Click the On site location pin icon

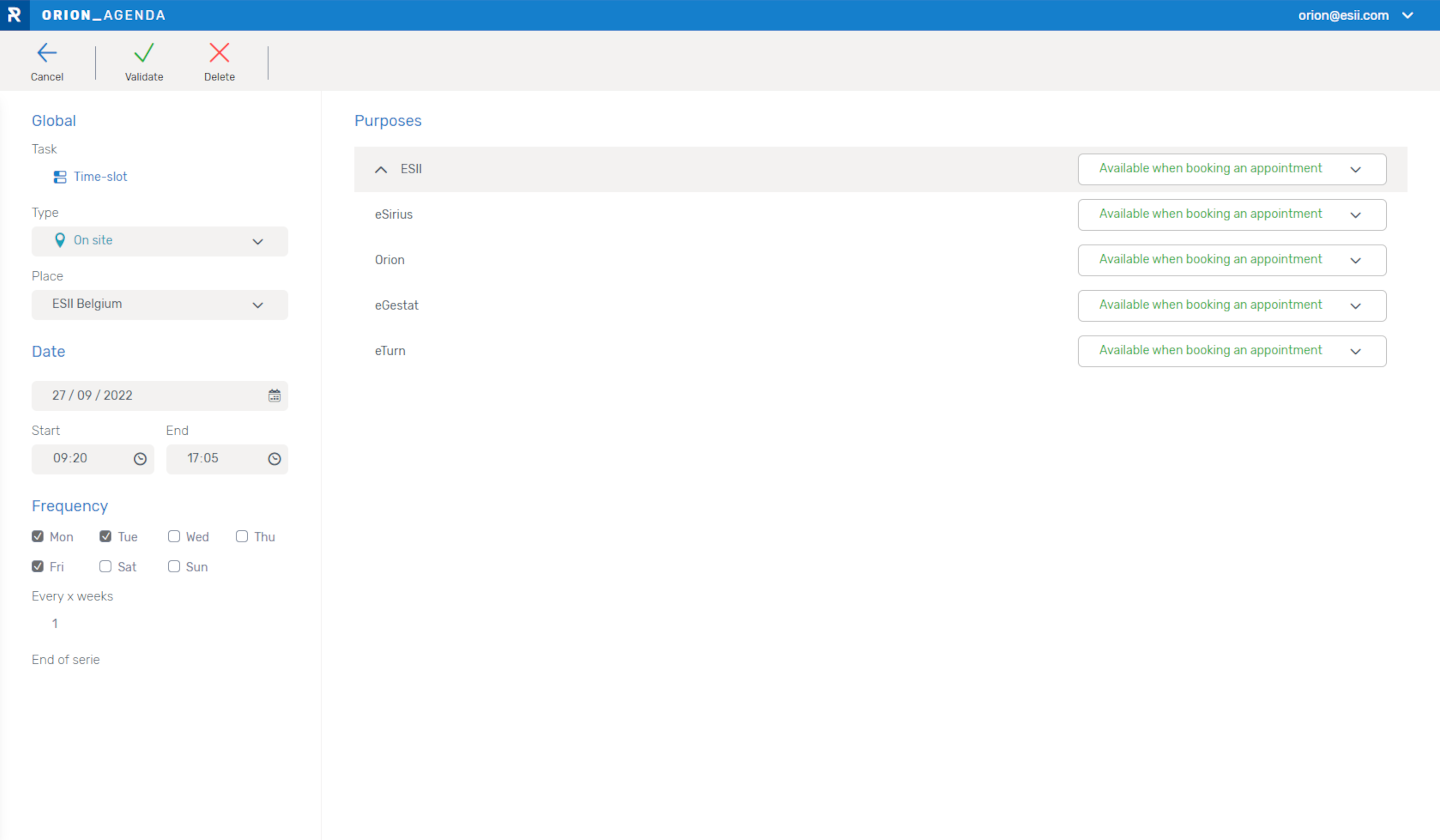[x=60, y=241]
